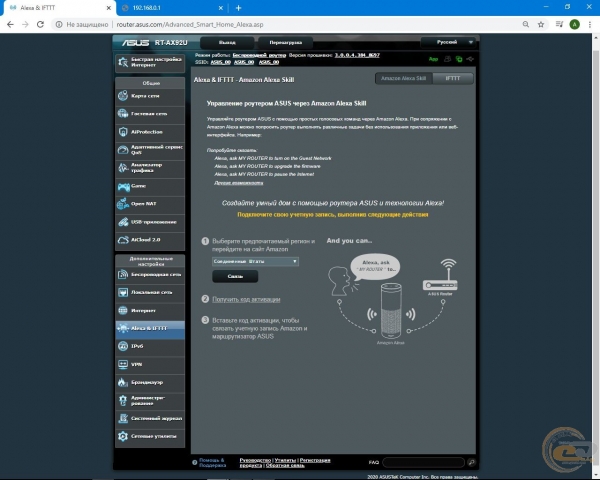600x480 pixels.
Task: Open the Quick Internet Setup (Быстрая настройка) icon
Action: [x=123, y=62]
